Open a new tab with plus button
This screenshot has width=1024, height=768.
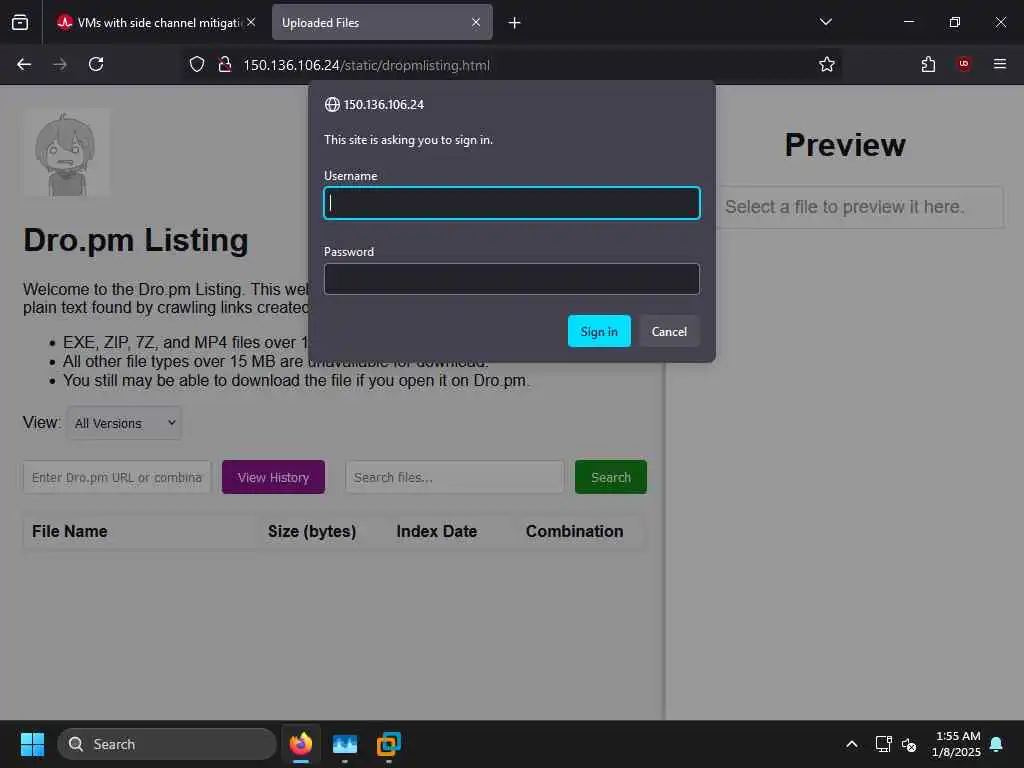pos(515,23)
